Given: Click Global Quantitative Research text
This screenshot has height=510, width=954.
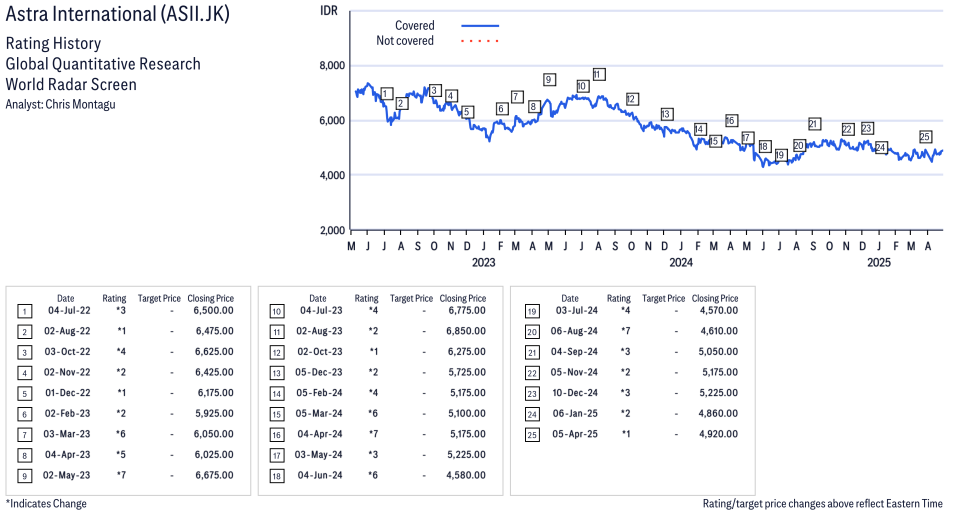Looking at the screenshot, I should (103, 64).
